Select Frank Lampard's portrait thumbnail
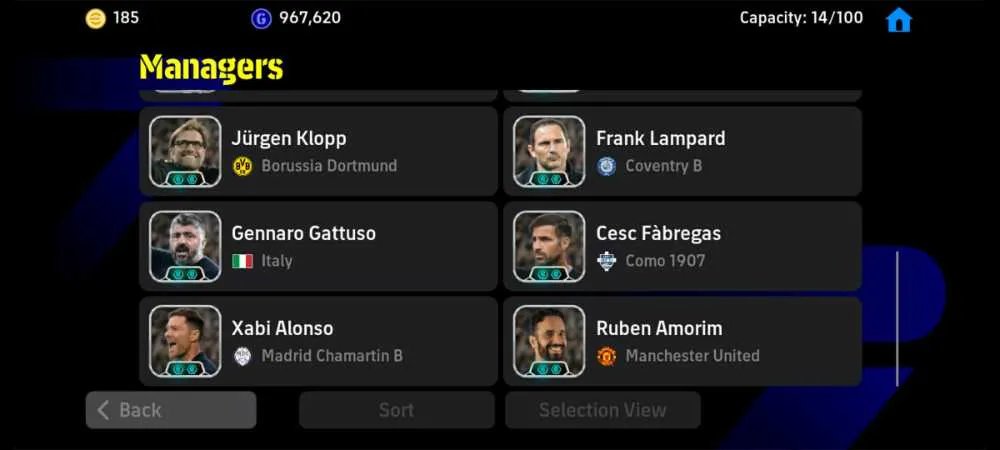 click(x=549, y=152)
